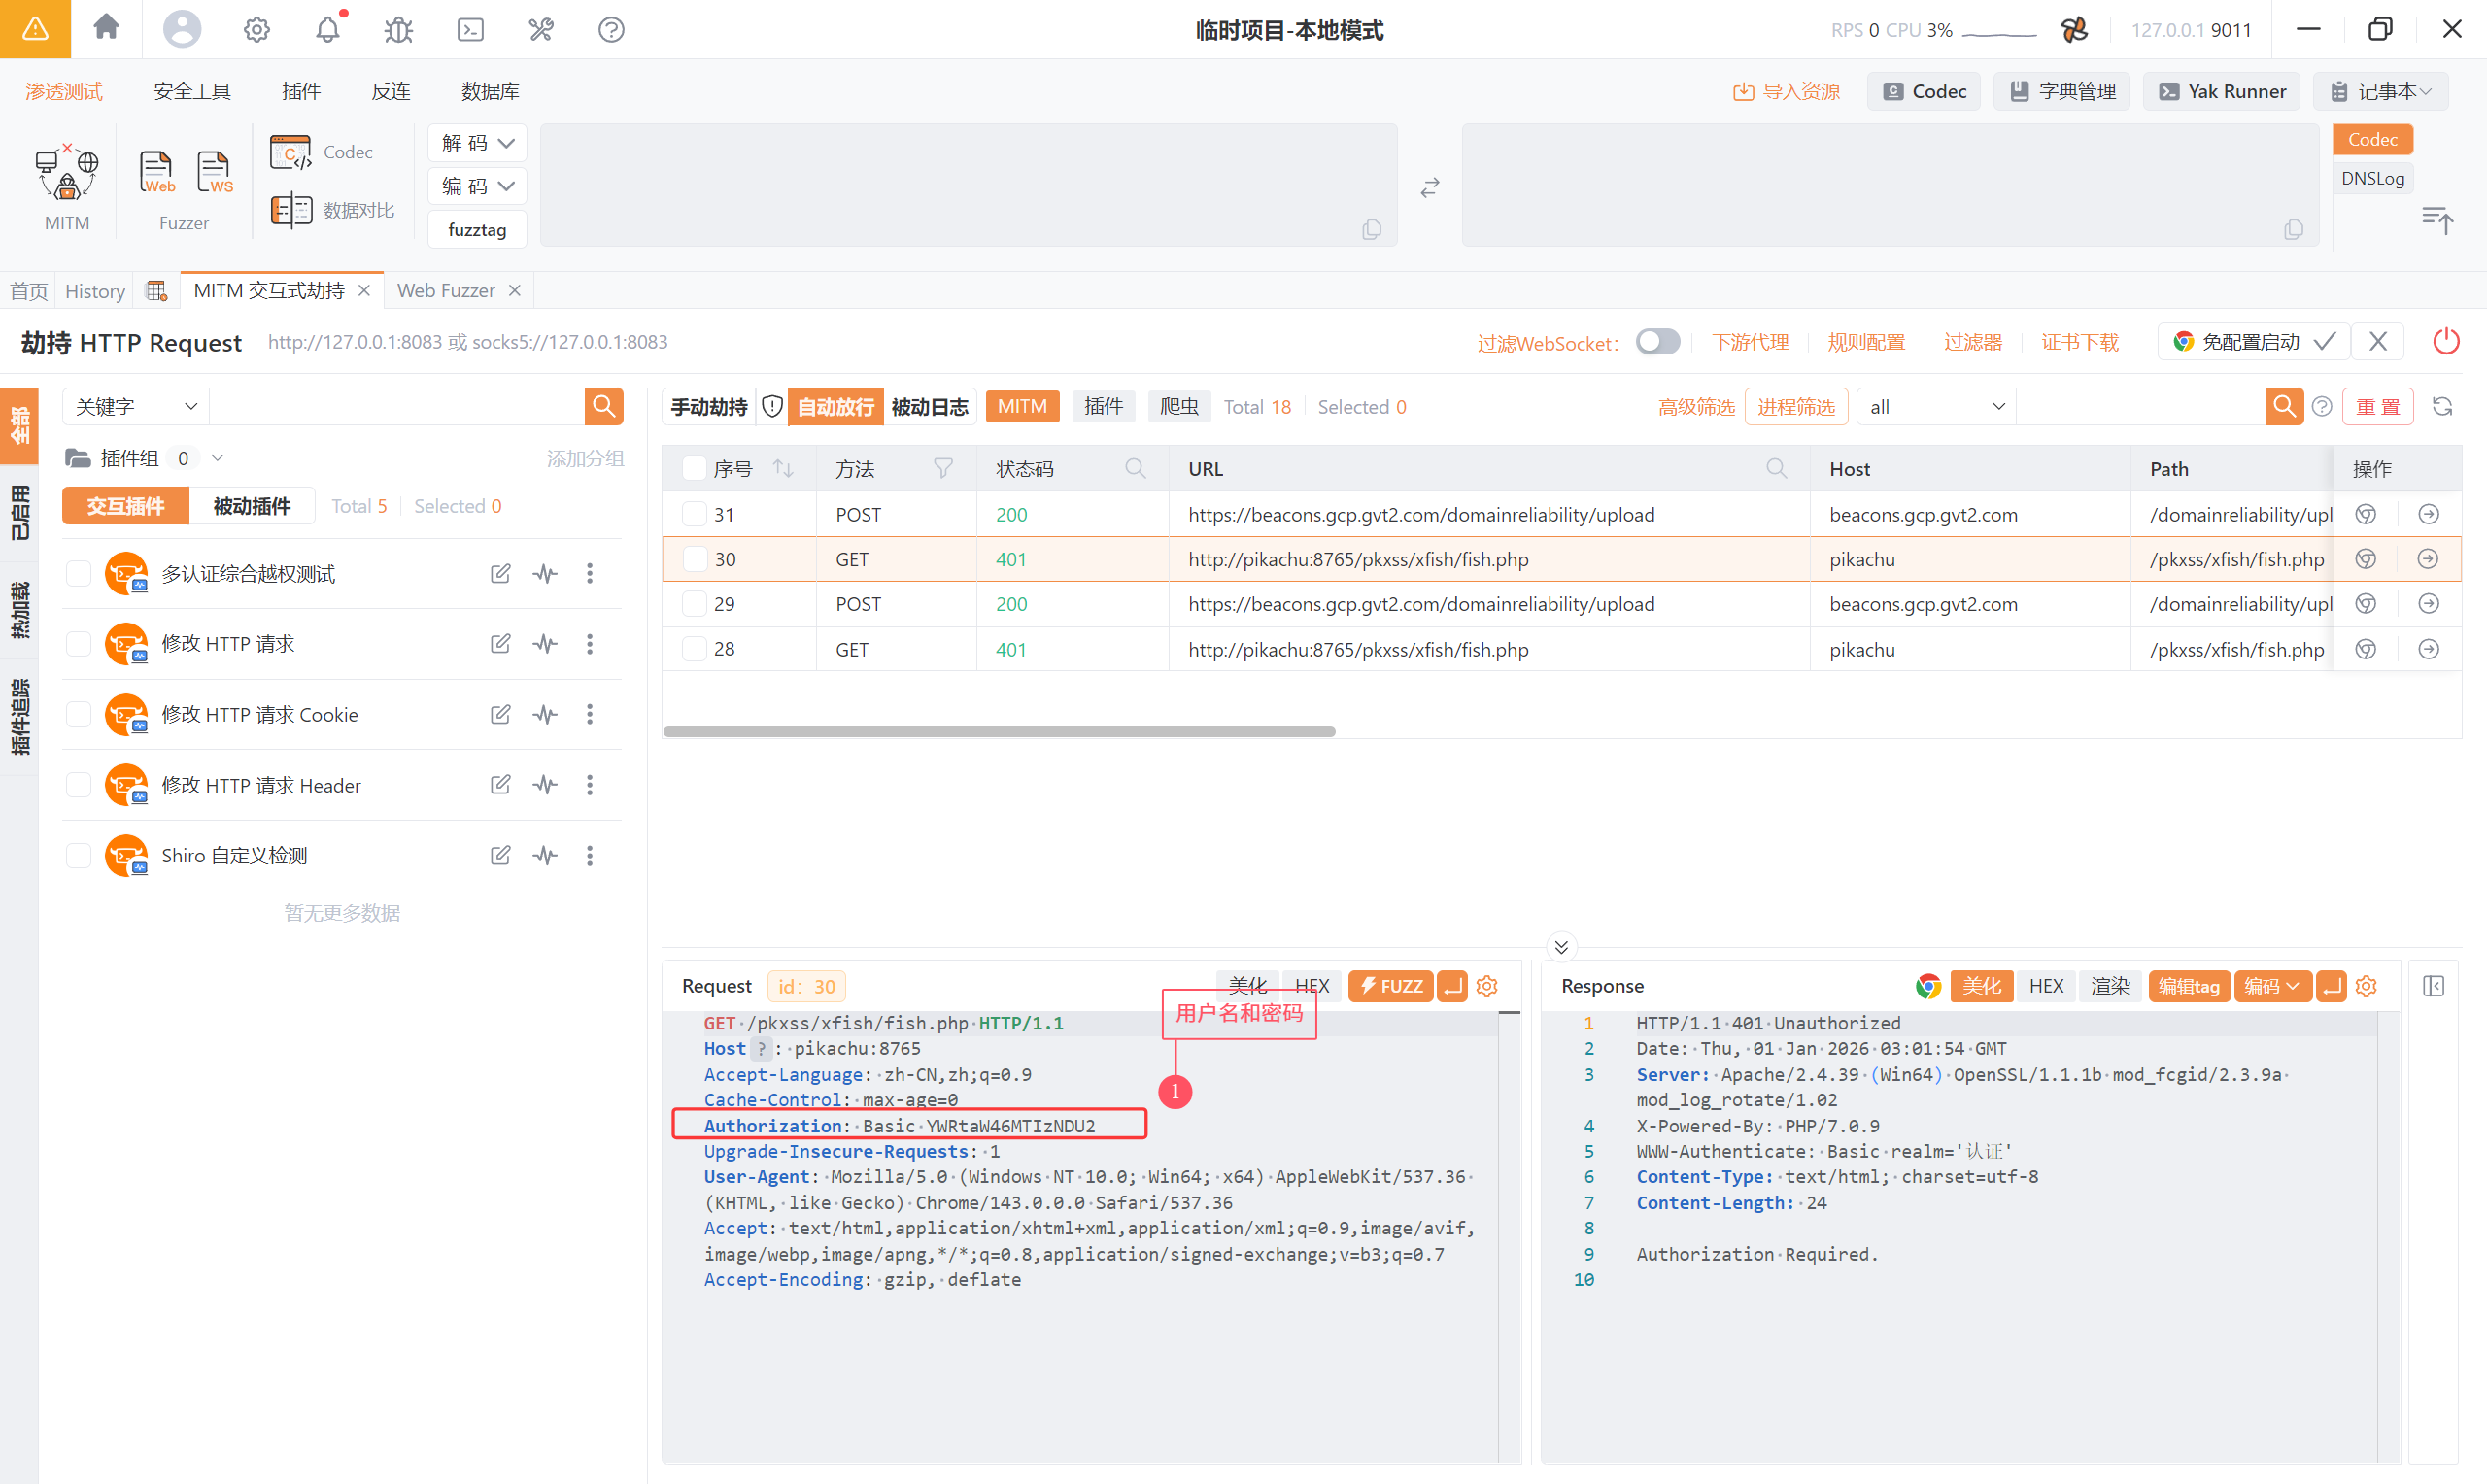The width and height of the screenshot is (2487, 1484).
Task: Click the FUZZ button in Request panel
Action: (1390, 986)
